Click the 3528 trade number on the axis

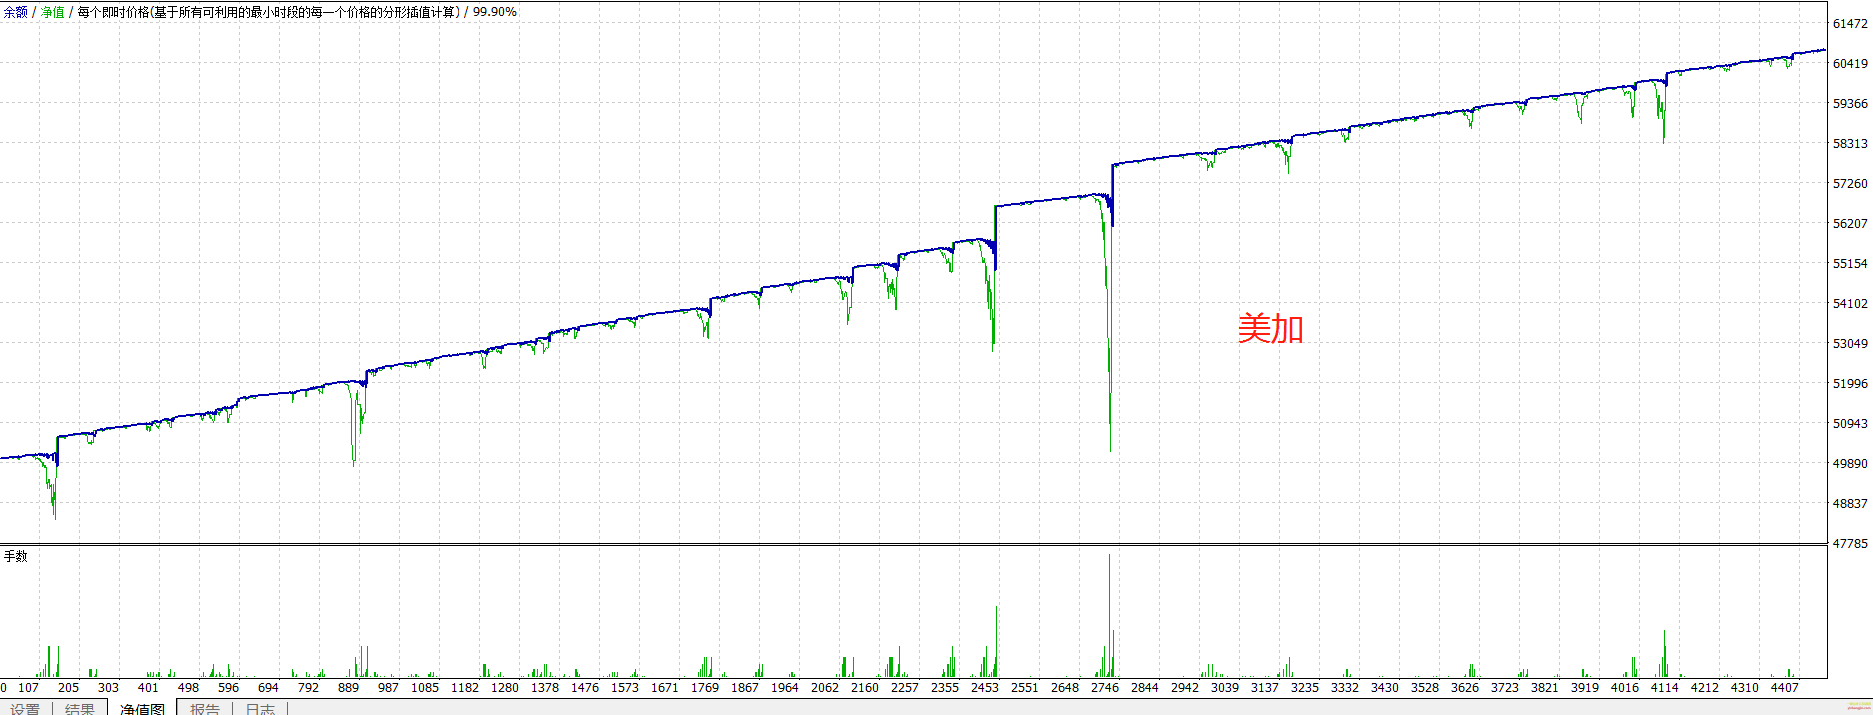(x=1425, y=687)
